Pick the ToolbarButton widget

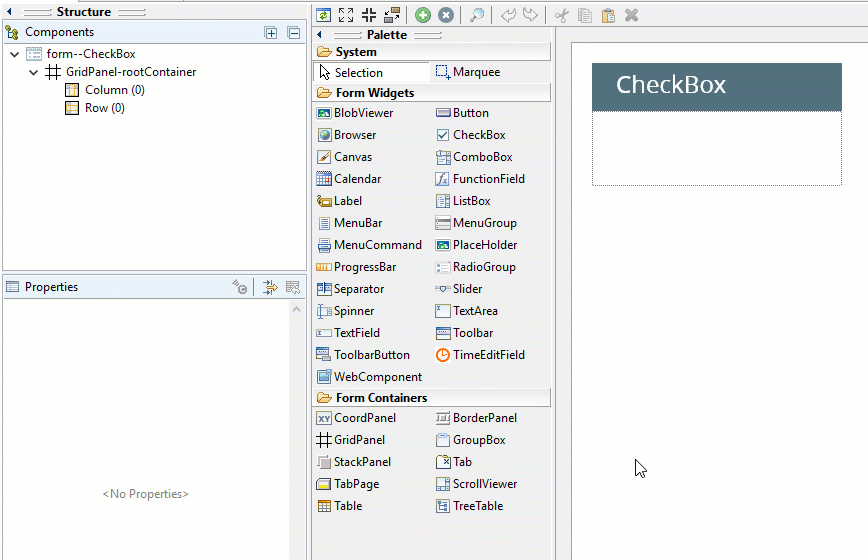(363, 355)
